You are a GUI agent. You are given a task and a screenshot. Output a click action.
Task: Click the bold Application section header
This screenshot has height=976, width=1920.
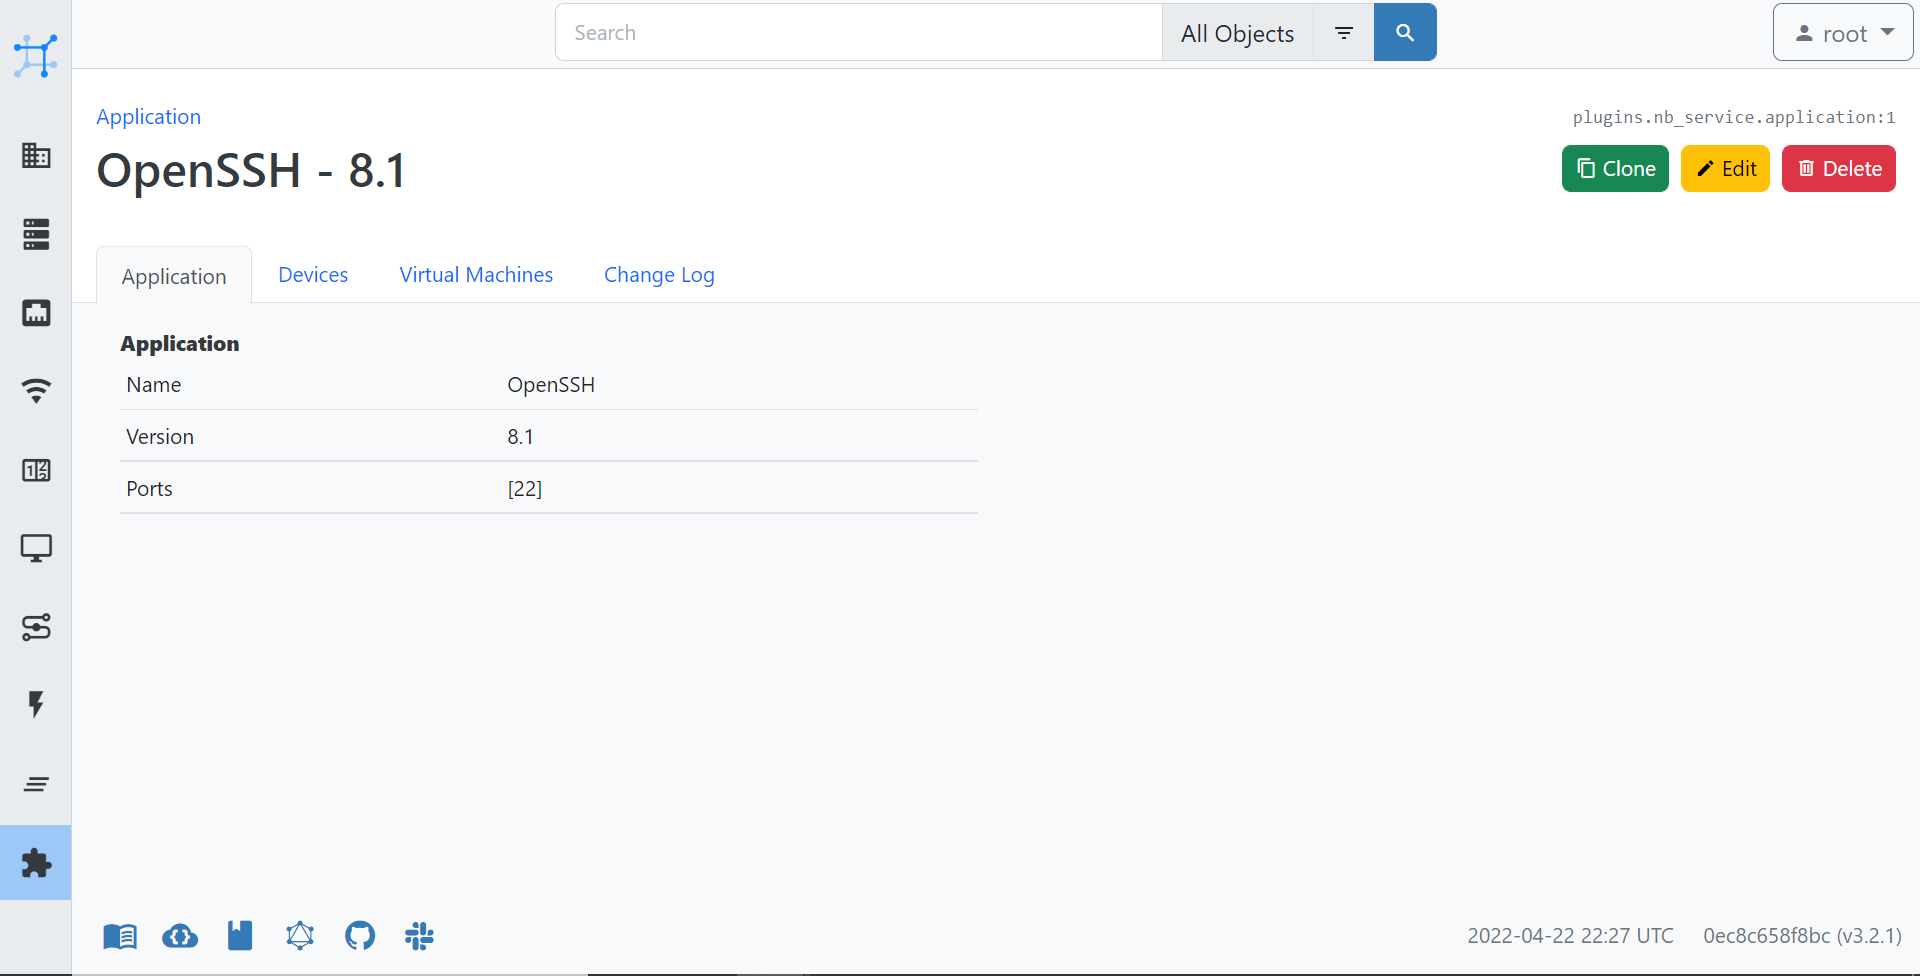(180, 344)
